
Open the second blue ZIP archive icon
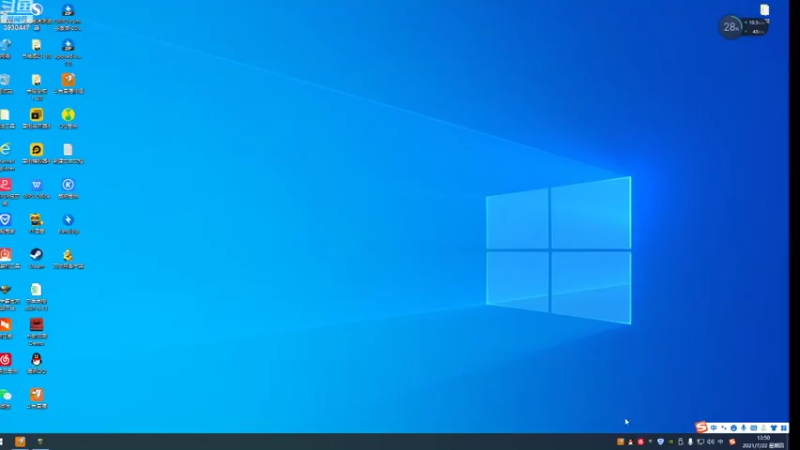(x=68, y=45)
